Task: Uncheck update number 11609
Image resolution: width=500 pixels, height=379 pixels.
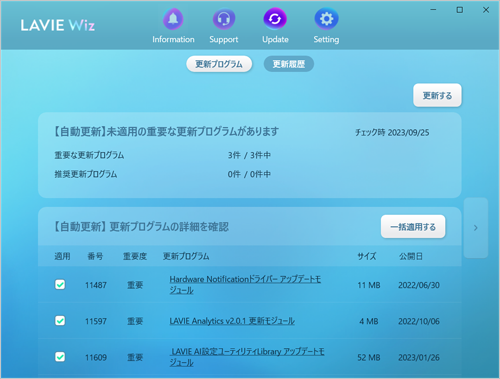Action: pyautogui.click(x=60, y=357)
